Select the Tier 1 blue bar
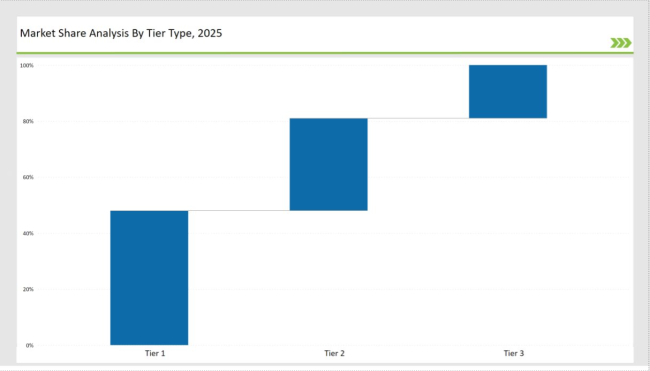The width and height of the screenshot is (650, 371). click(149, 278)
